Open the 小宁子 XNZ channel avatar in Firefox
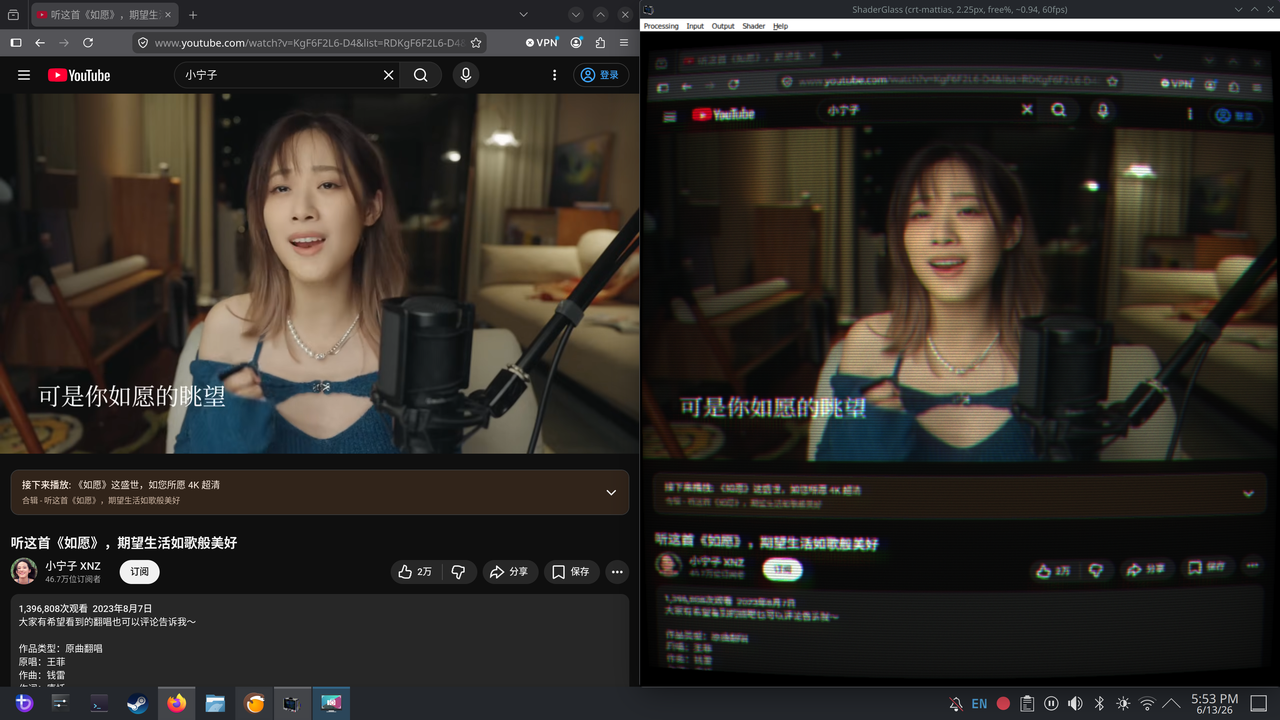Image resolution: width=1280 pixels, height=720 pixels. (24, 571)
